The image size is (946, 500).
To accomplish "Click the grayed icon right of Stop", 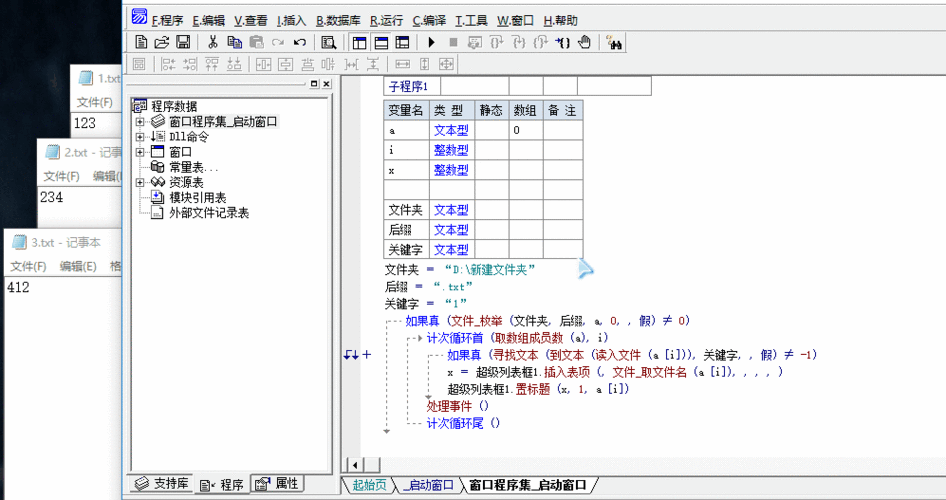I will (x=475, y=42).
